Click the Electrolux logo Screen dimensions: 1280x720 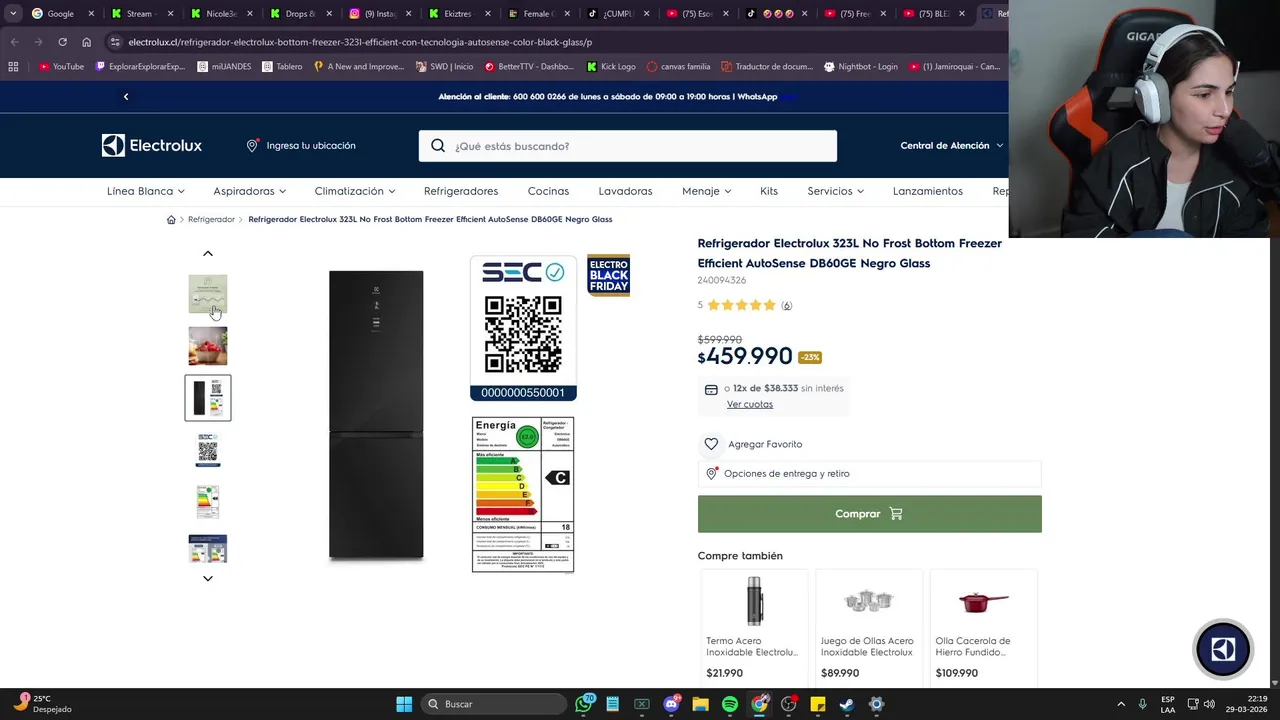coord(152,146)
